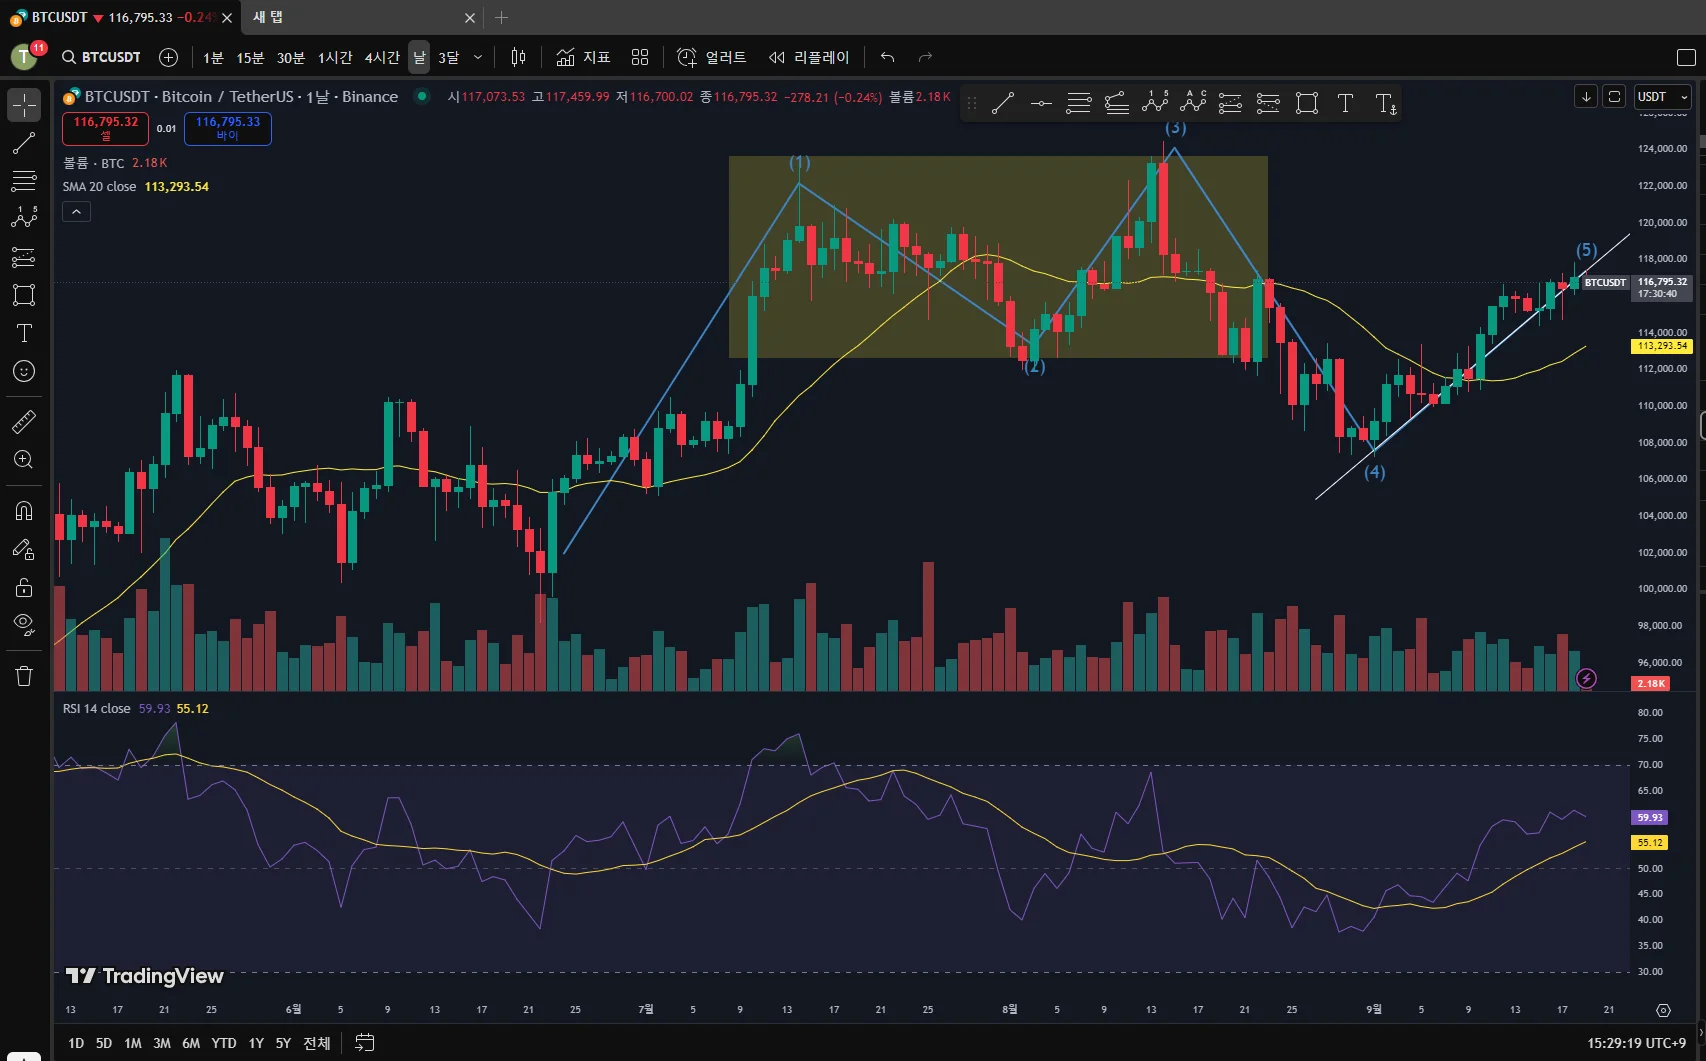The width and height of the screenshot is (1706, 1061).
Task: Open the USDT currency dropdown
Action: (1663, 97)
